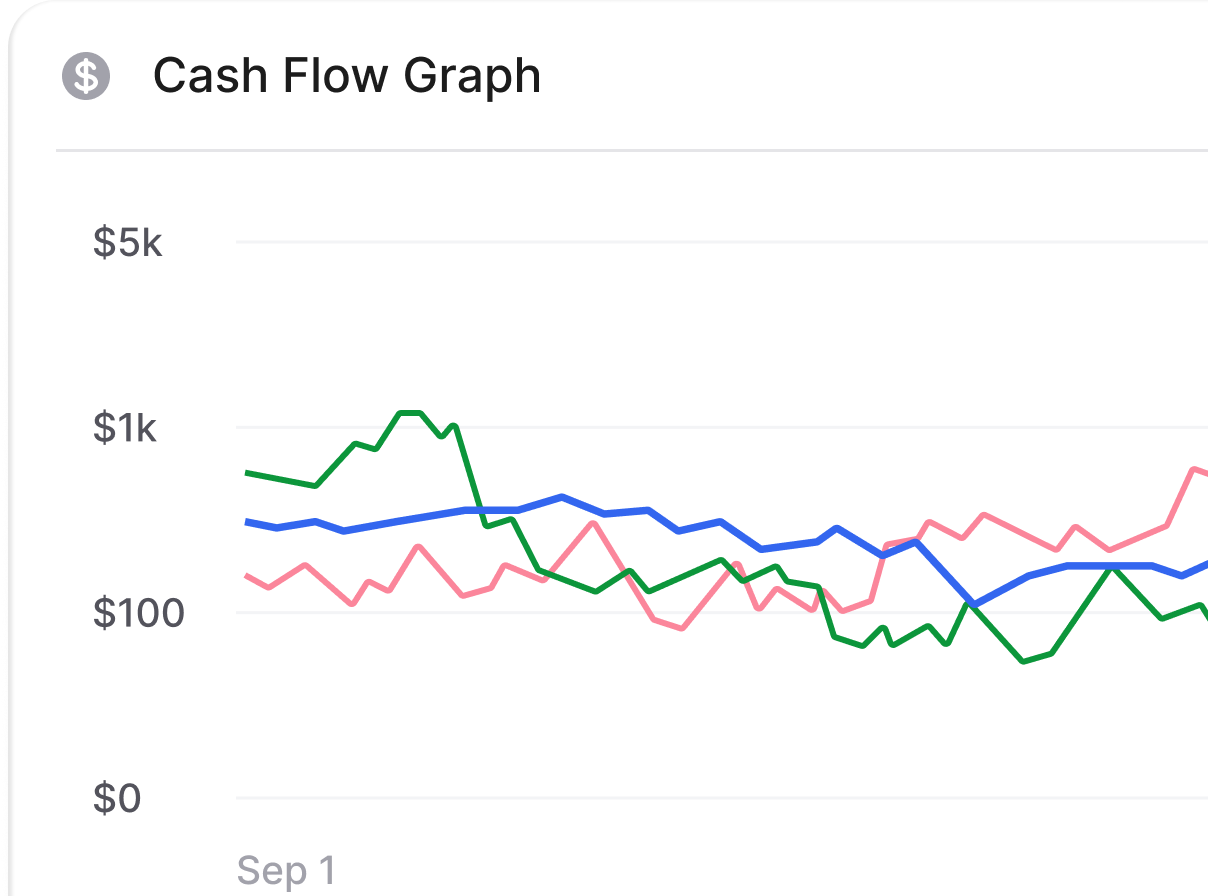Click the green line's starting point
The image size is (1208, 896).
(247, 472)
